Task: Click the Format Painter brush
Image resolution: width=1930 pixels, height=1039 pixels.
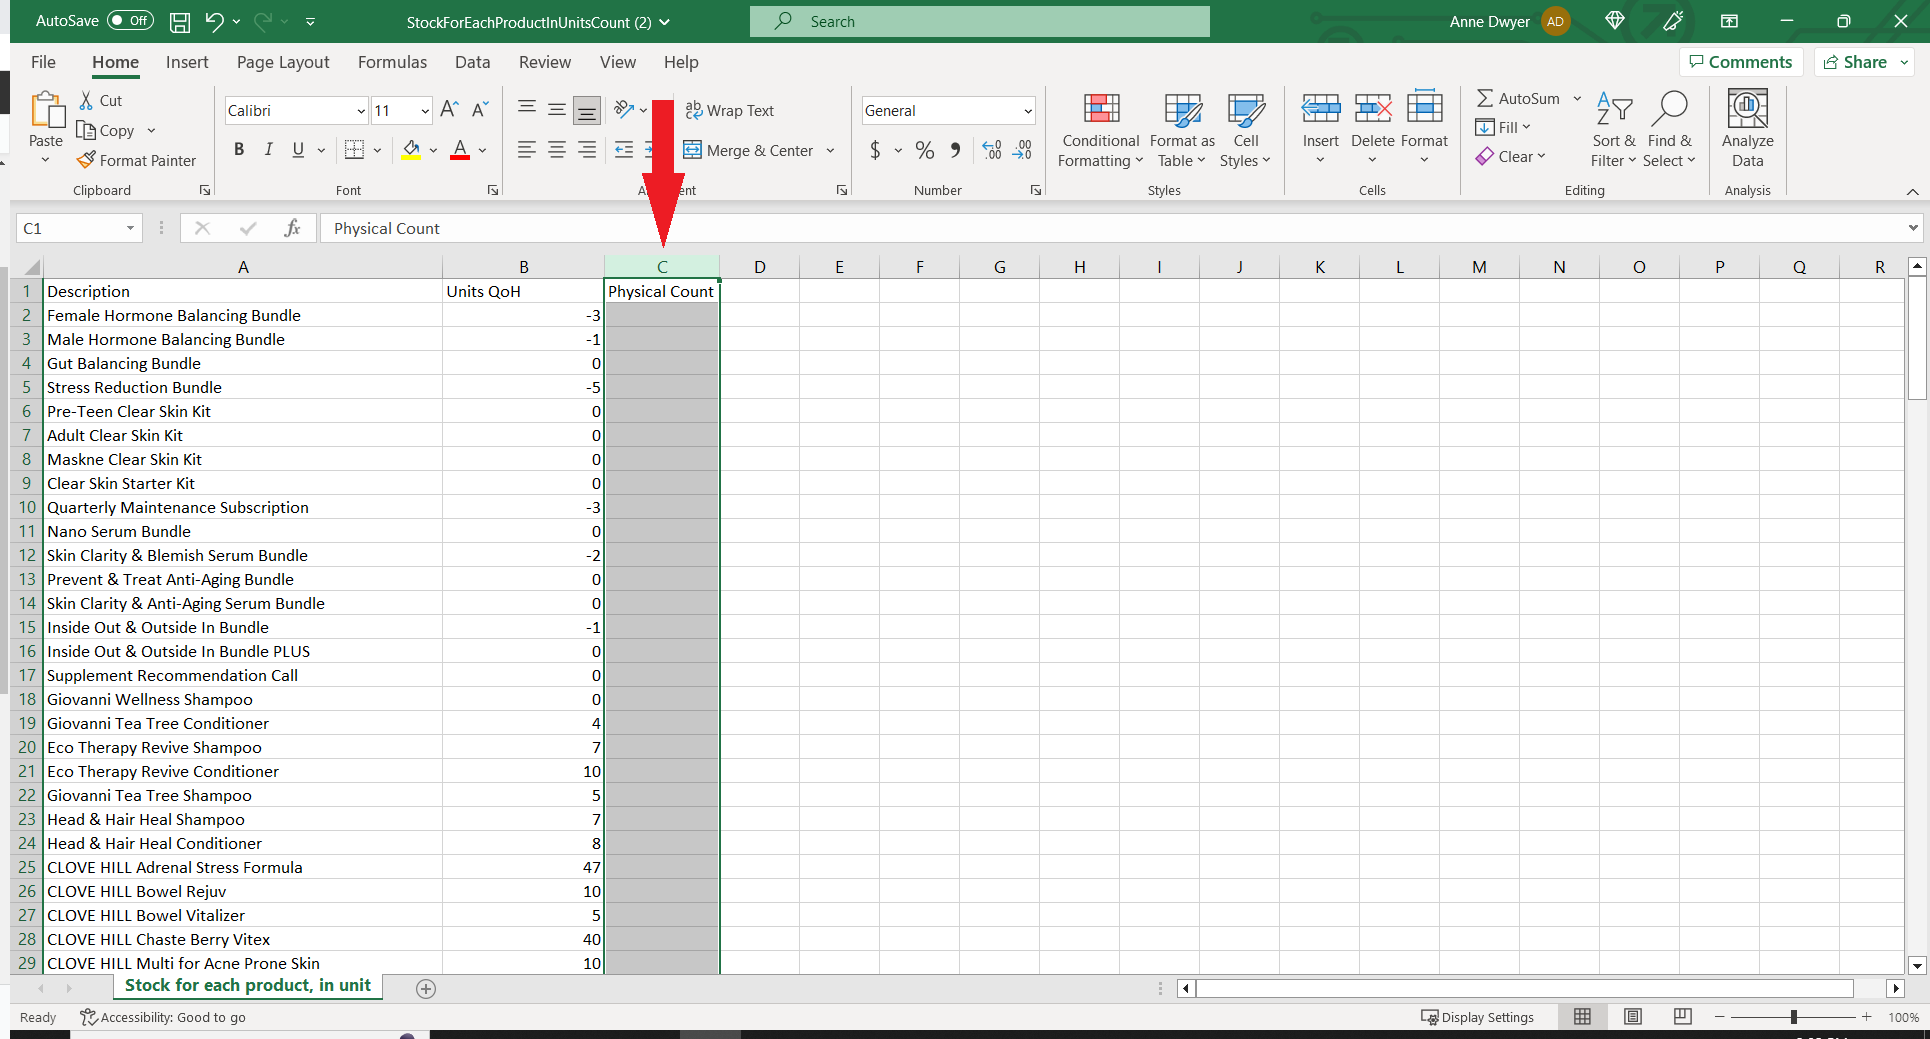Action: 87,160
